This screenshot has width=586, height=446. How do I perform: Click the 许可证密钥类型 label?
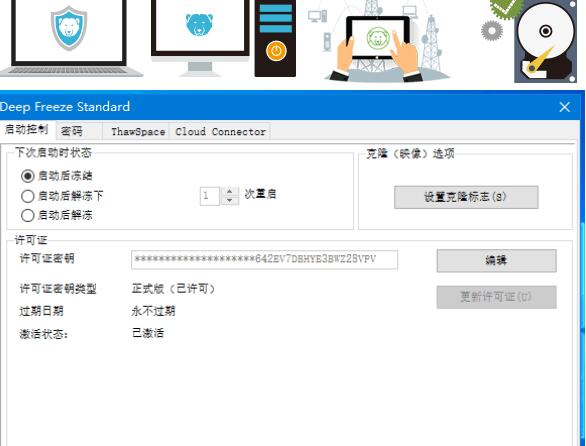point(58,289)
